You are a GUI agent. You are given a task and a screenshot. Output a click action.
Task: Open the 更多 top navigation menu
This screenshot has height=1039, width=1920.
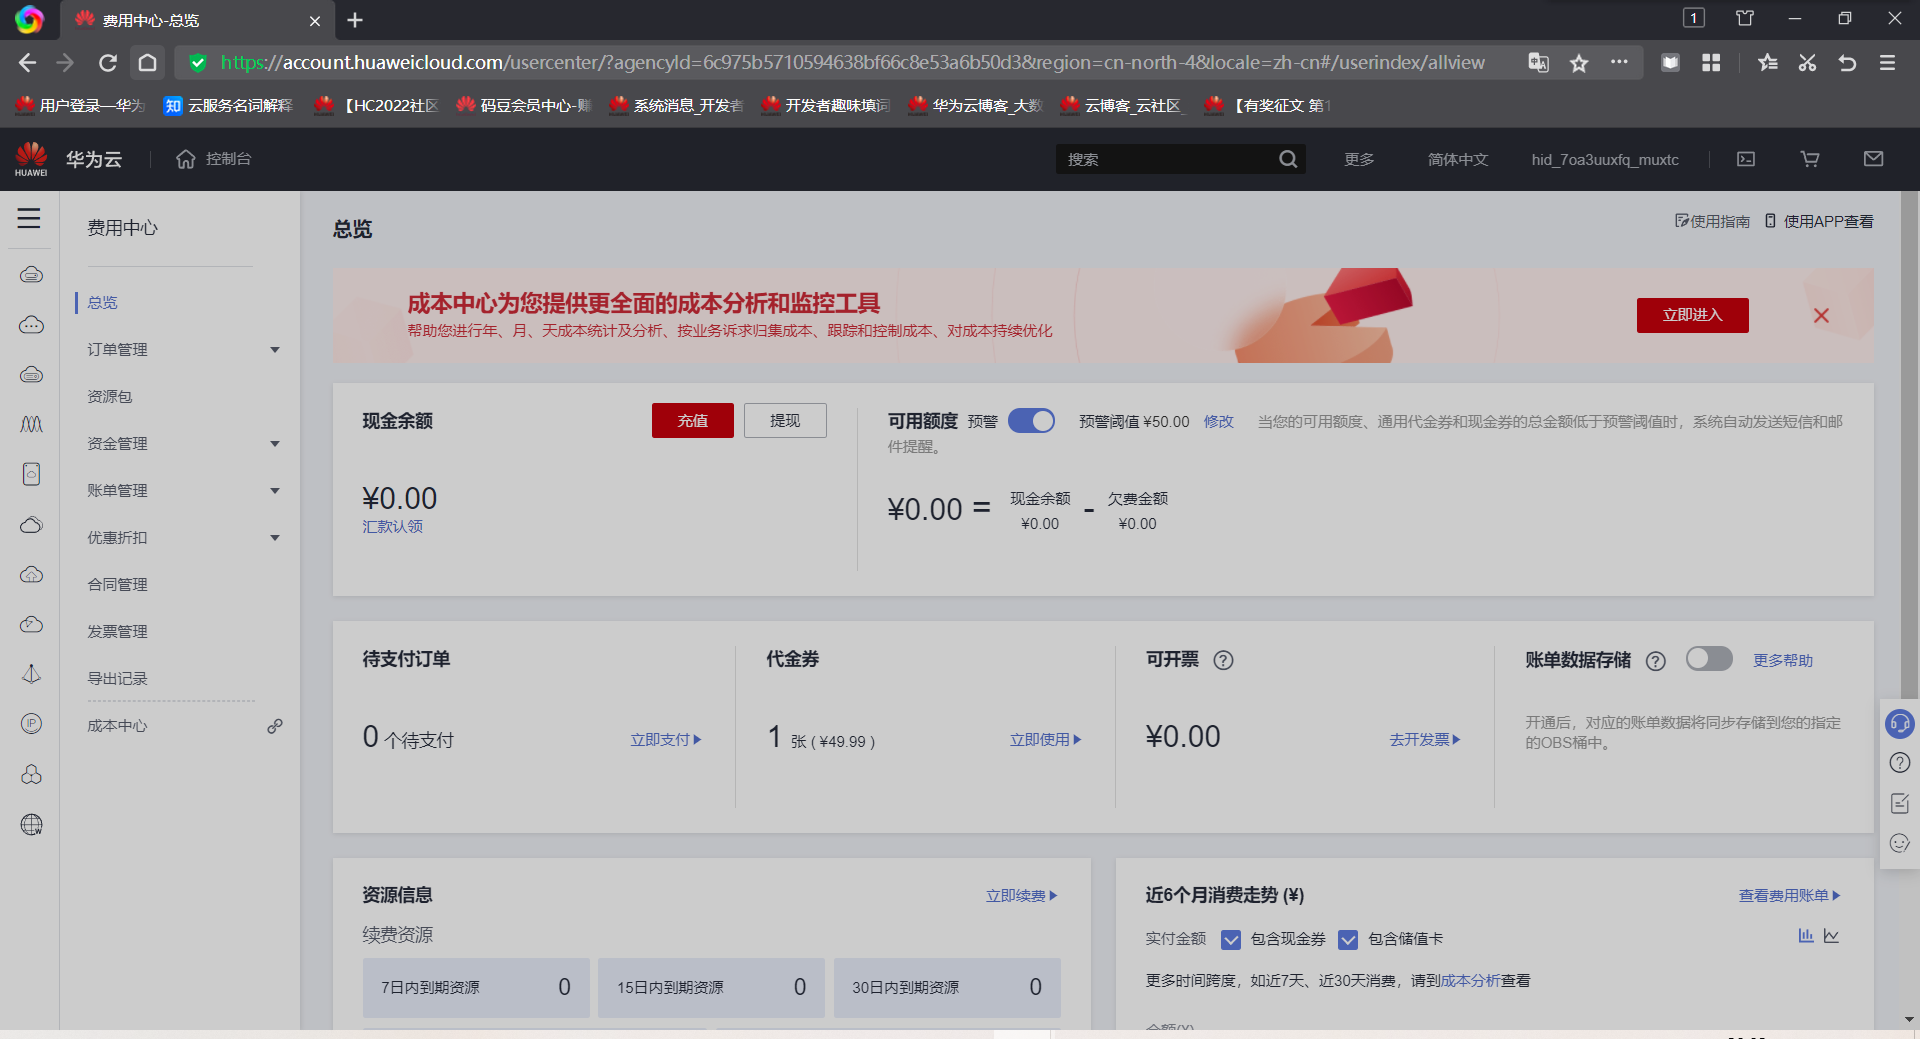(x=1359, y=160)
